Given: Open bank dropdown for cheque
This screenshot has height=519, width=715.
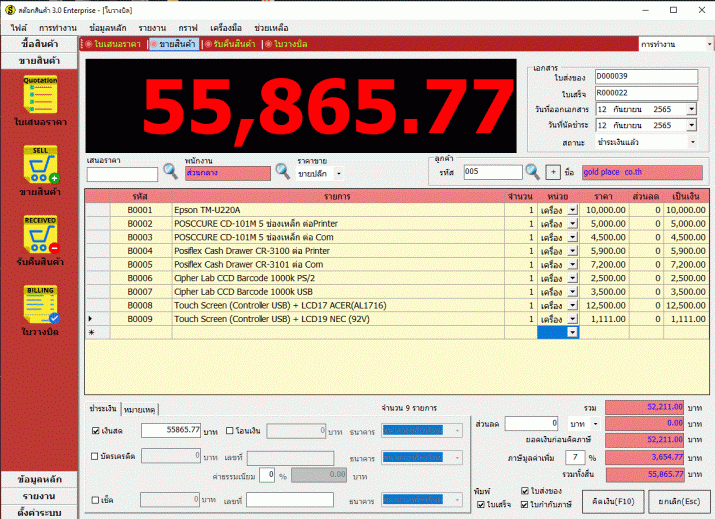Looking at the screenshot, I should [x=457, y=500].
